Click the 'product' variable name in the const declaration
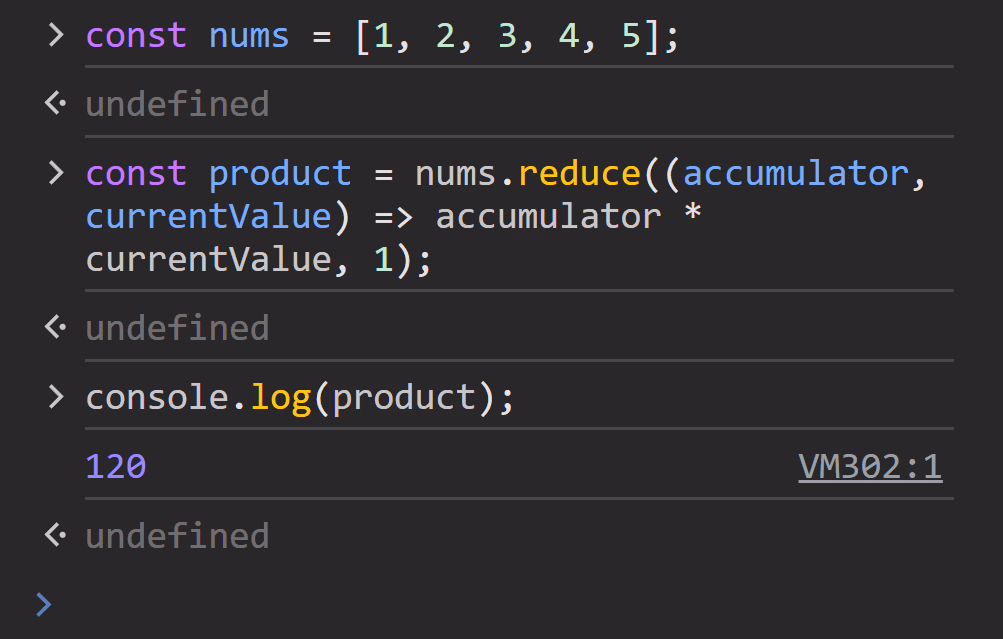Screen dimensions: 1003x639 click(280, 175)
